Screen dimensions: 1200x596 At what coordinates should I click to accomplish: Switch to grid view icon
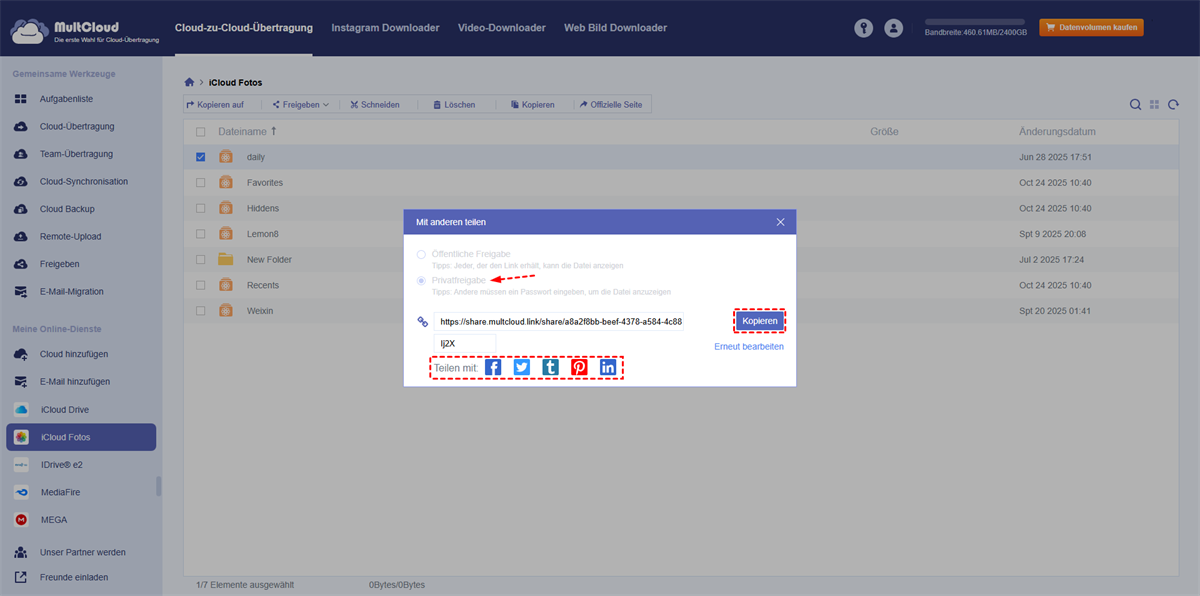pyautogui.click(x=1155, y=104)
